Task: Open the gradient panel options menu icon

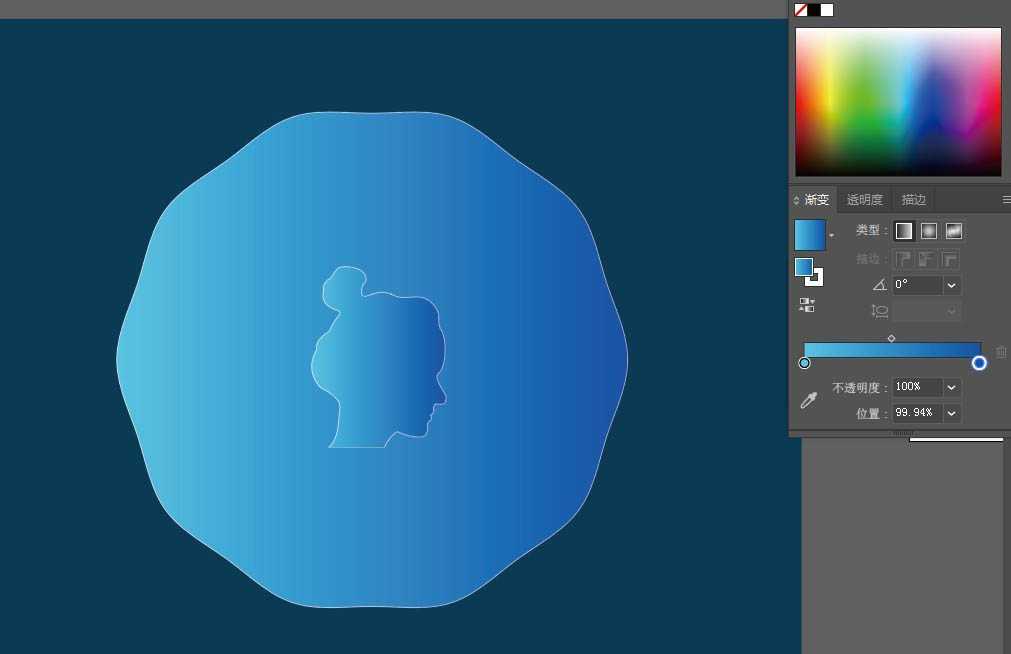Action: (x=1006, y=200)
